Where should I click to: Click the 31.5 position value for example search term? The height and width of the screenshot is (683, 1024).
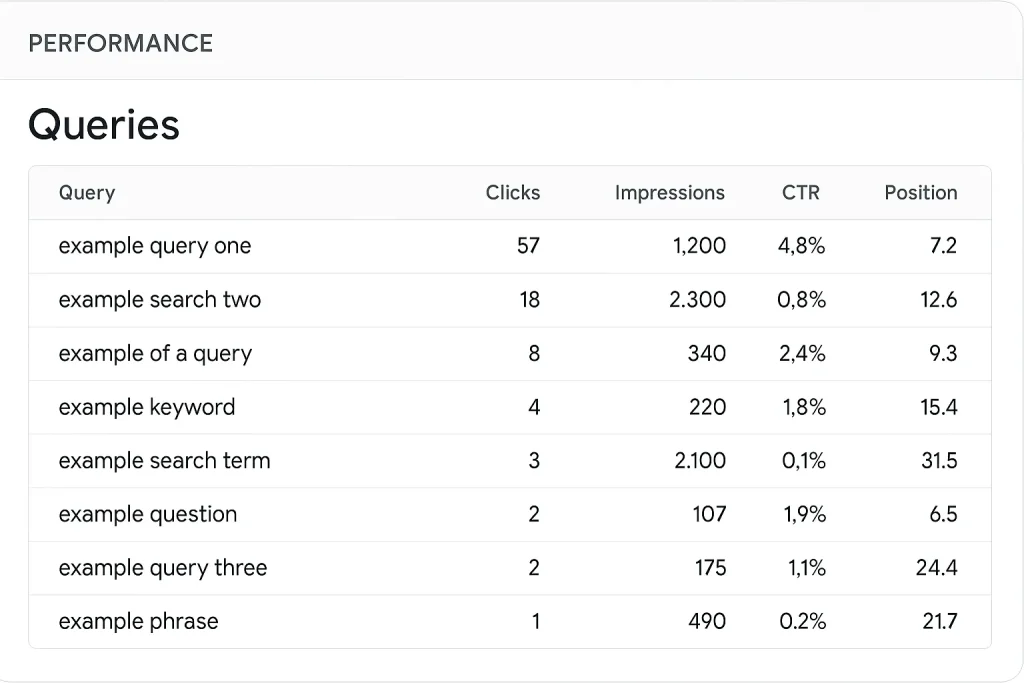click(941, 461)
